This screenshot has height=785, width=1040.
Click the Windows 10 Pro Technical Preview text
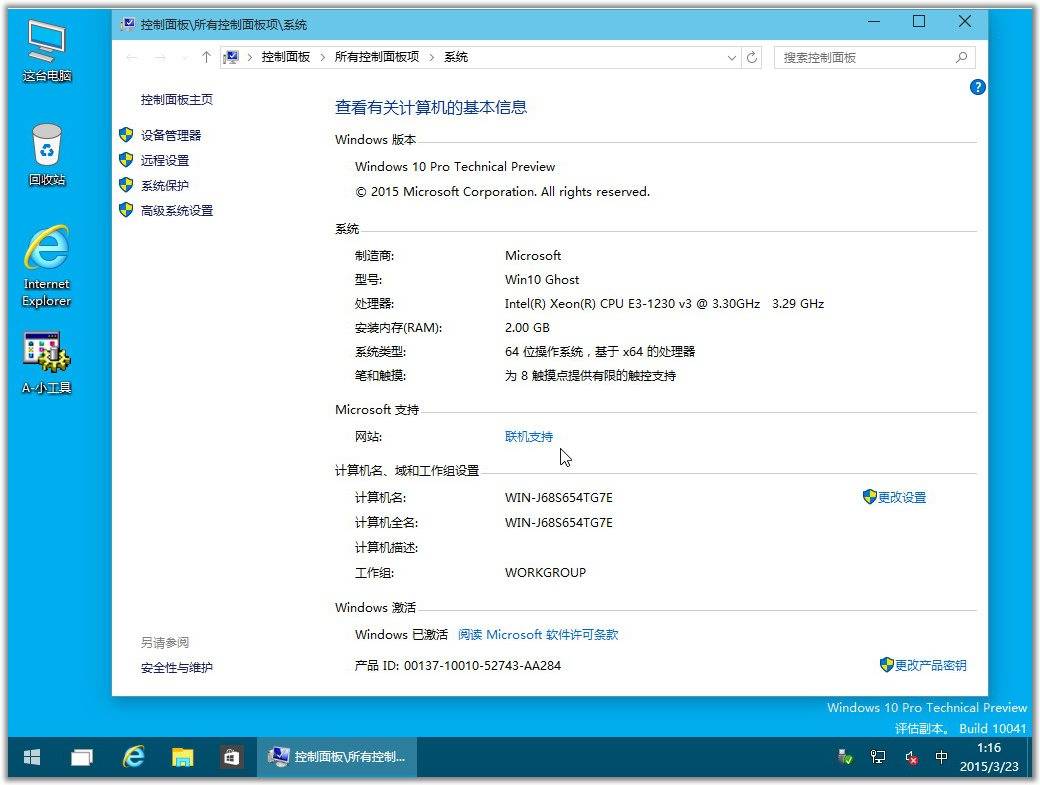[455, 166]
